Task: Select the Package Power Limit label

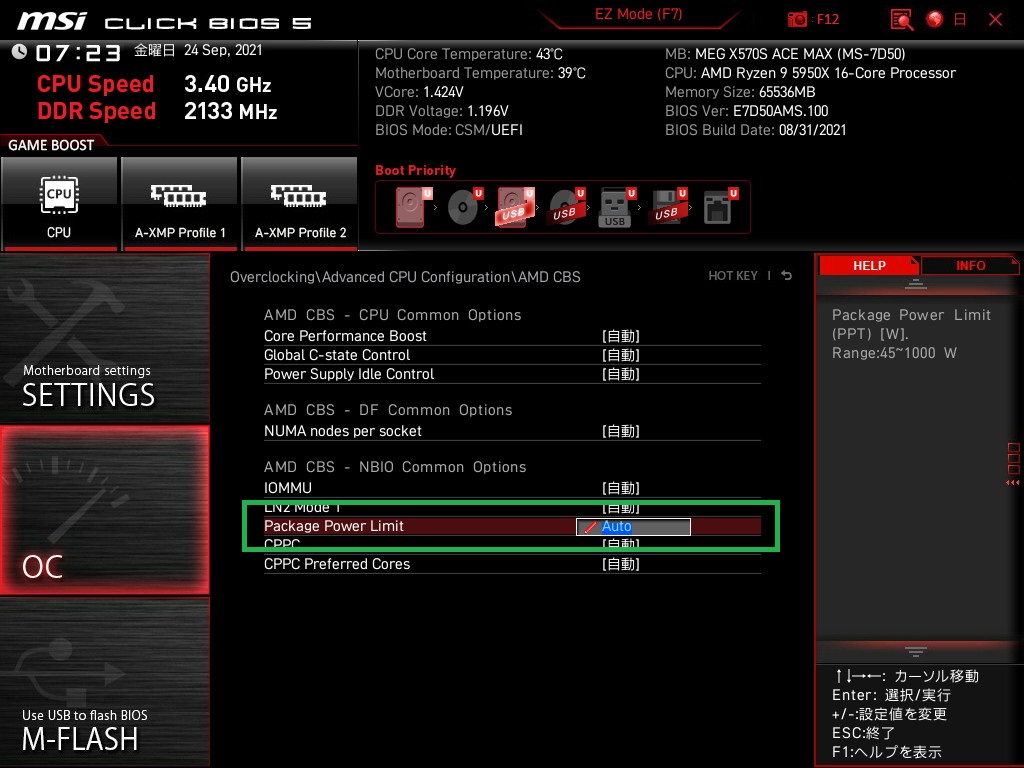Action: click(x=334, y=526)
